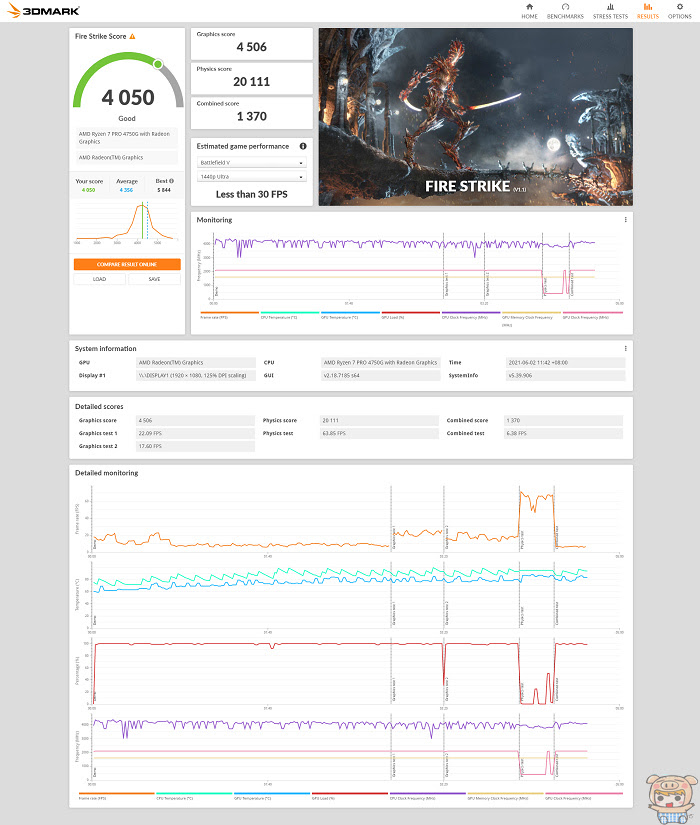Click the GUI version v2.18.7185 field
The image size is (700, 825).
[381, 376]
